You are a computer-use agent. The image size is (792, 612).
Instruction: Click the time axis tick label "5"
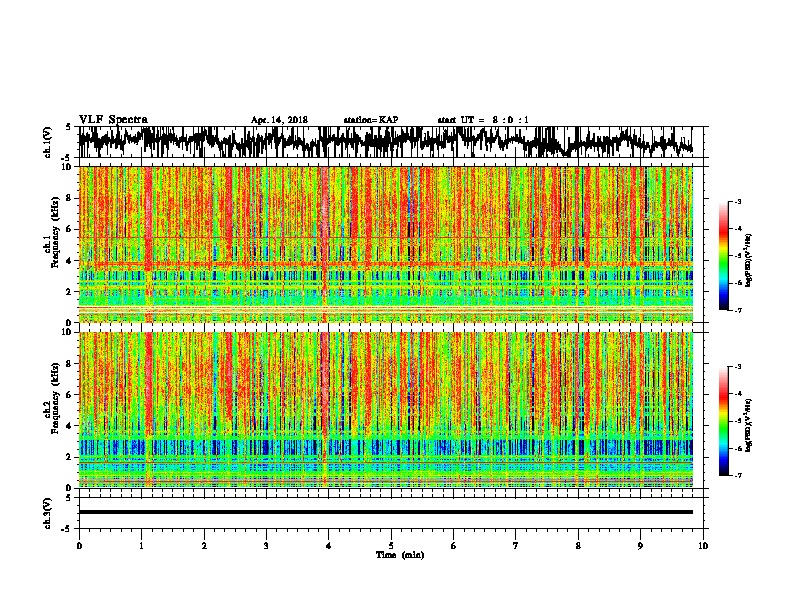tap(391, 546)
